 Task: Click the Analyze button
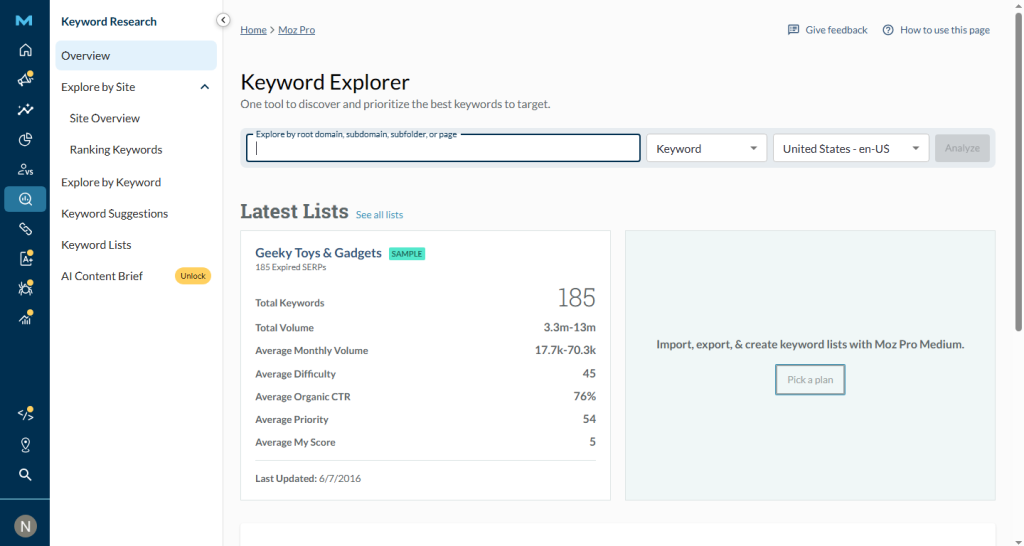(962, 148)
